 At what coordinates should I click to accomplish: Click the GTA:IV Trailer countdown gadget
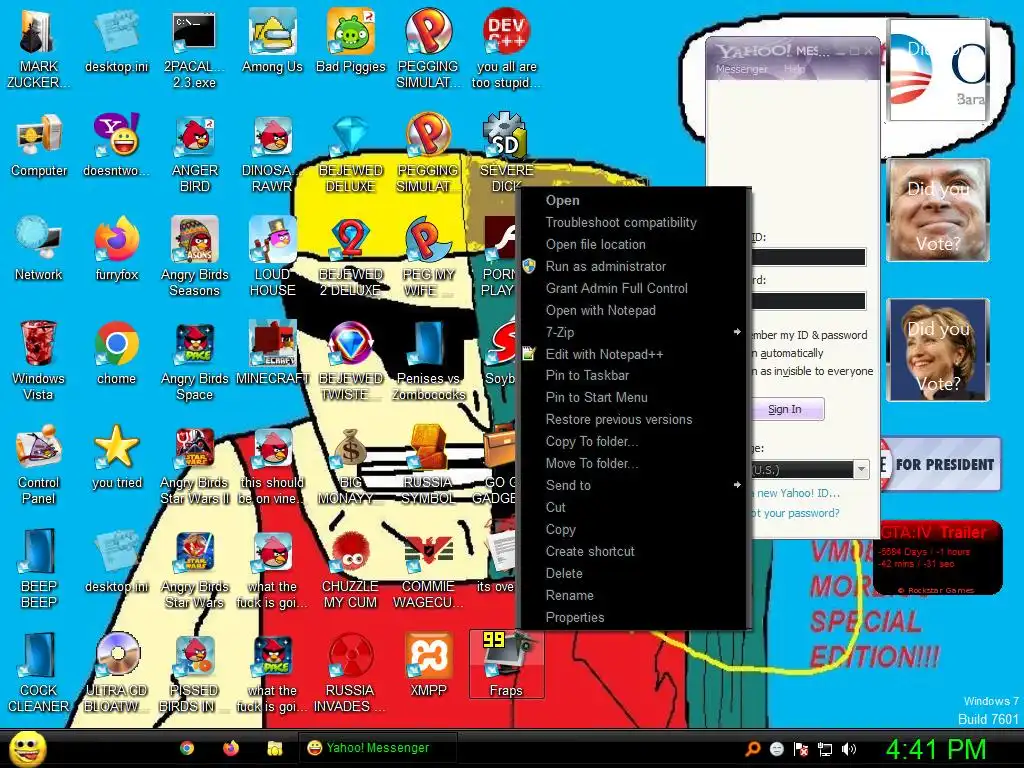coord(938,557)
